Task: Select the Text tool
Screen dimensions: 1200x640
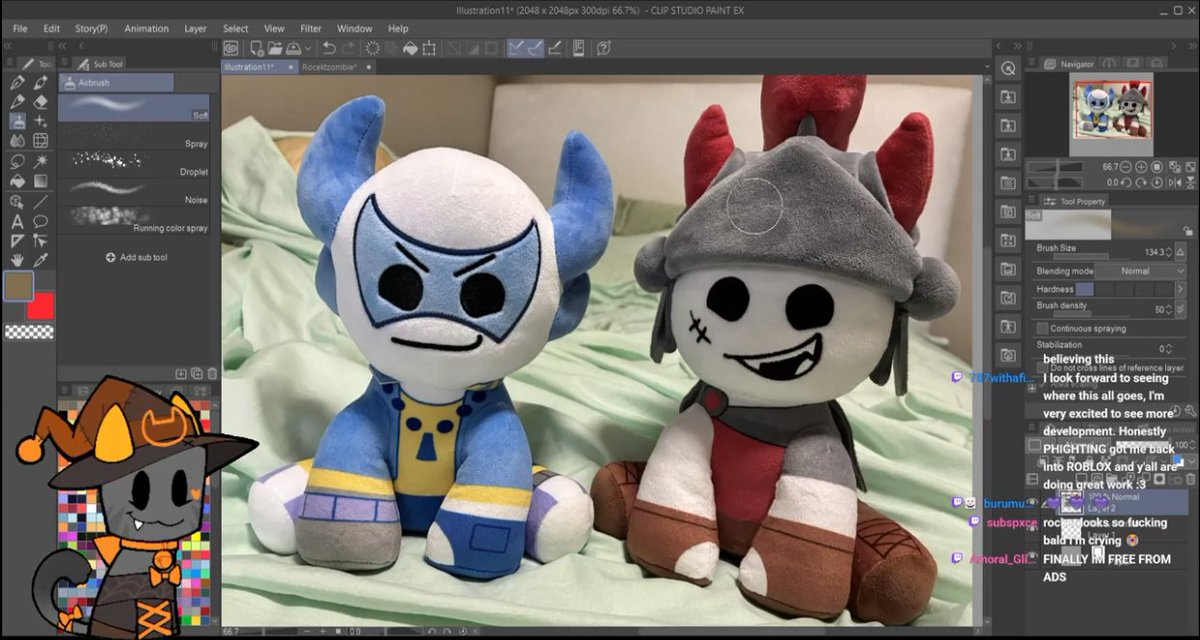Action: [17, 222]
